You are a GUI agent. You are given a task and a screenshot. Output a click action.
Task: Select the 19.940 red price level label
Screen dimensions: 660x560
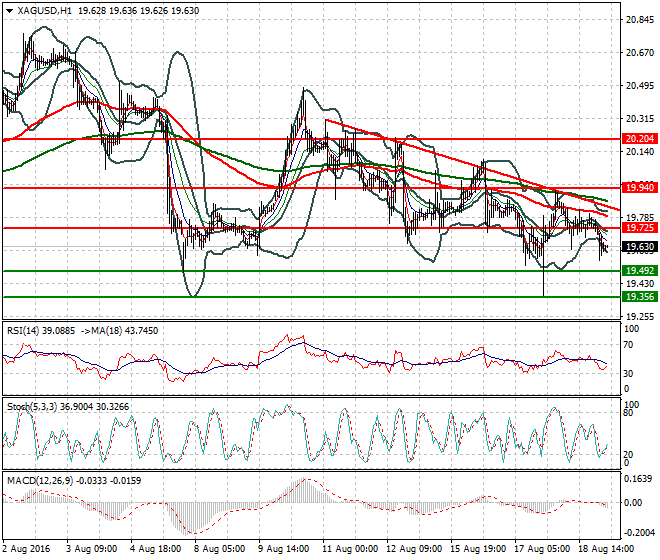click(640, 188)
